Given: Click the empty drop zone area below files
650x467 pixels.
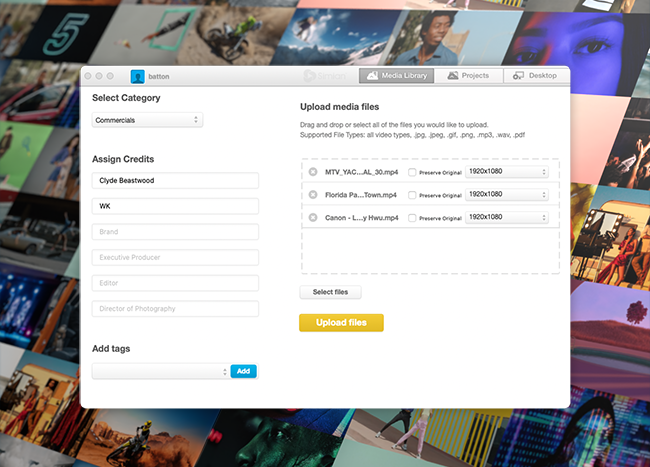Looking at the screenshot, I should (430, 251).
